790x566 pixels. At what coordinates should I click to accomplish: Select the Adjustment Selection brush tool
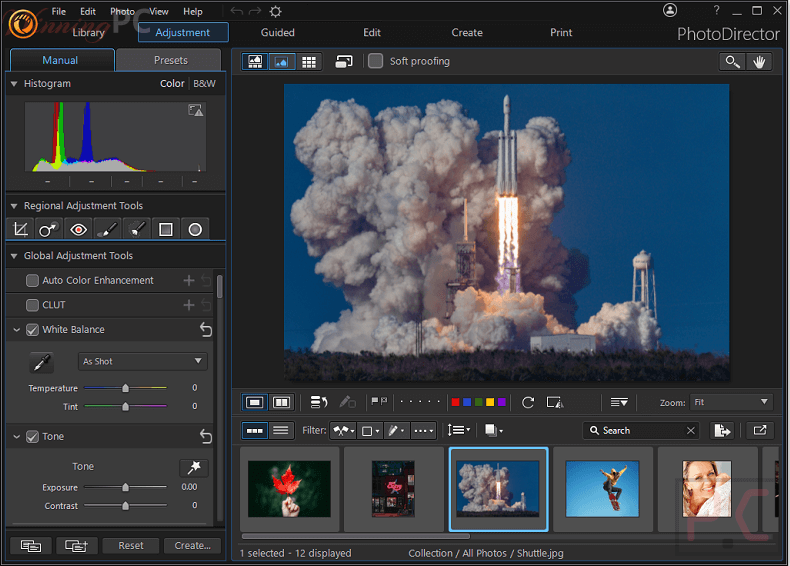coord(137,229)
